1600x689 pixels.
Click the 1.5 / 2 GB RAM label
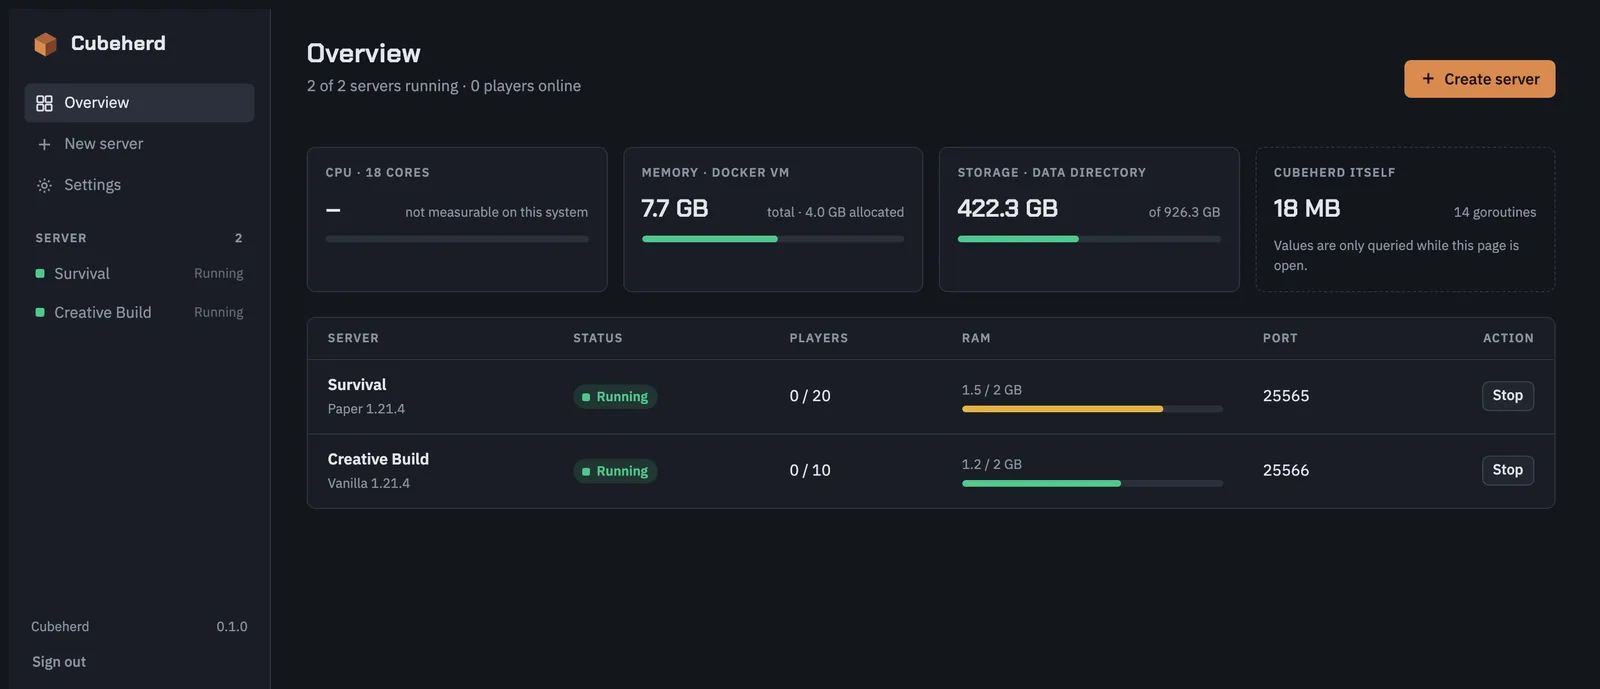click(x=992, y=390)
